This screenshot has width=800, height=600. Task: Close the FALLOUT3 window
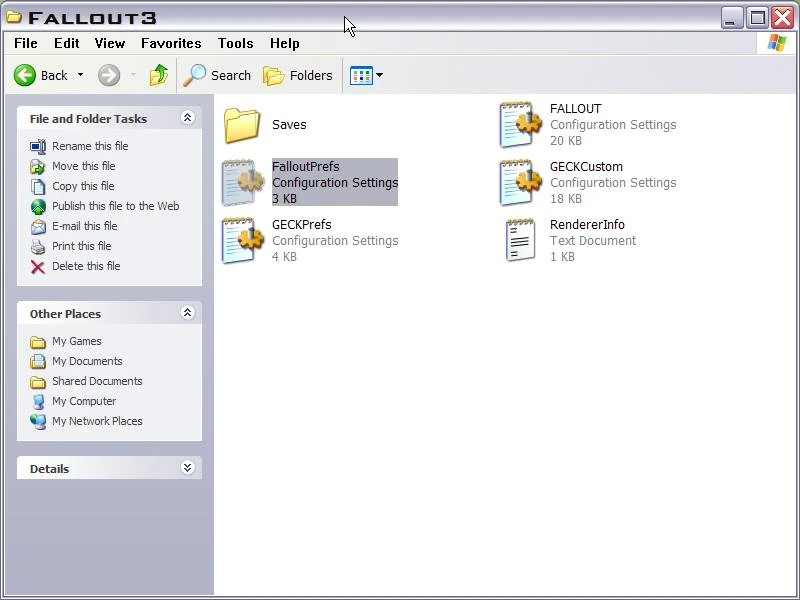pyautogui.click(x=783, y=18)
